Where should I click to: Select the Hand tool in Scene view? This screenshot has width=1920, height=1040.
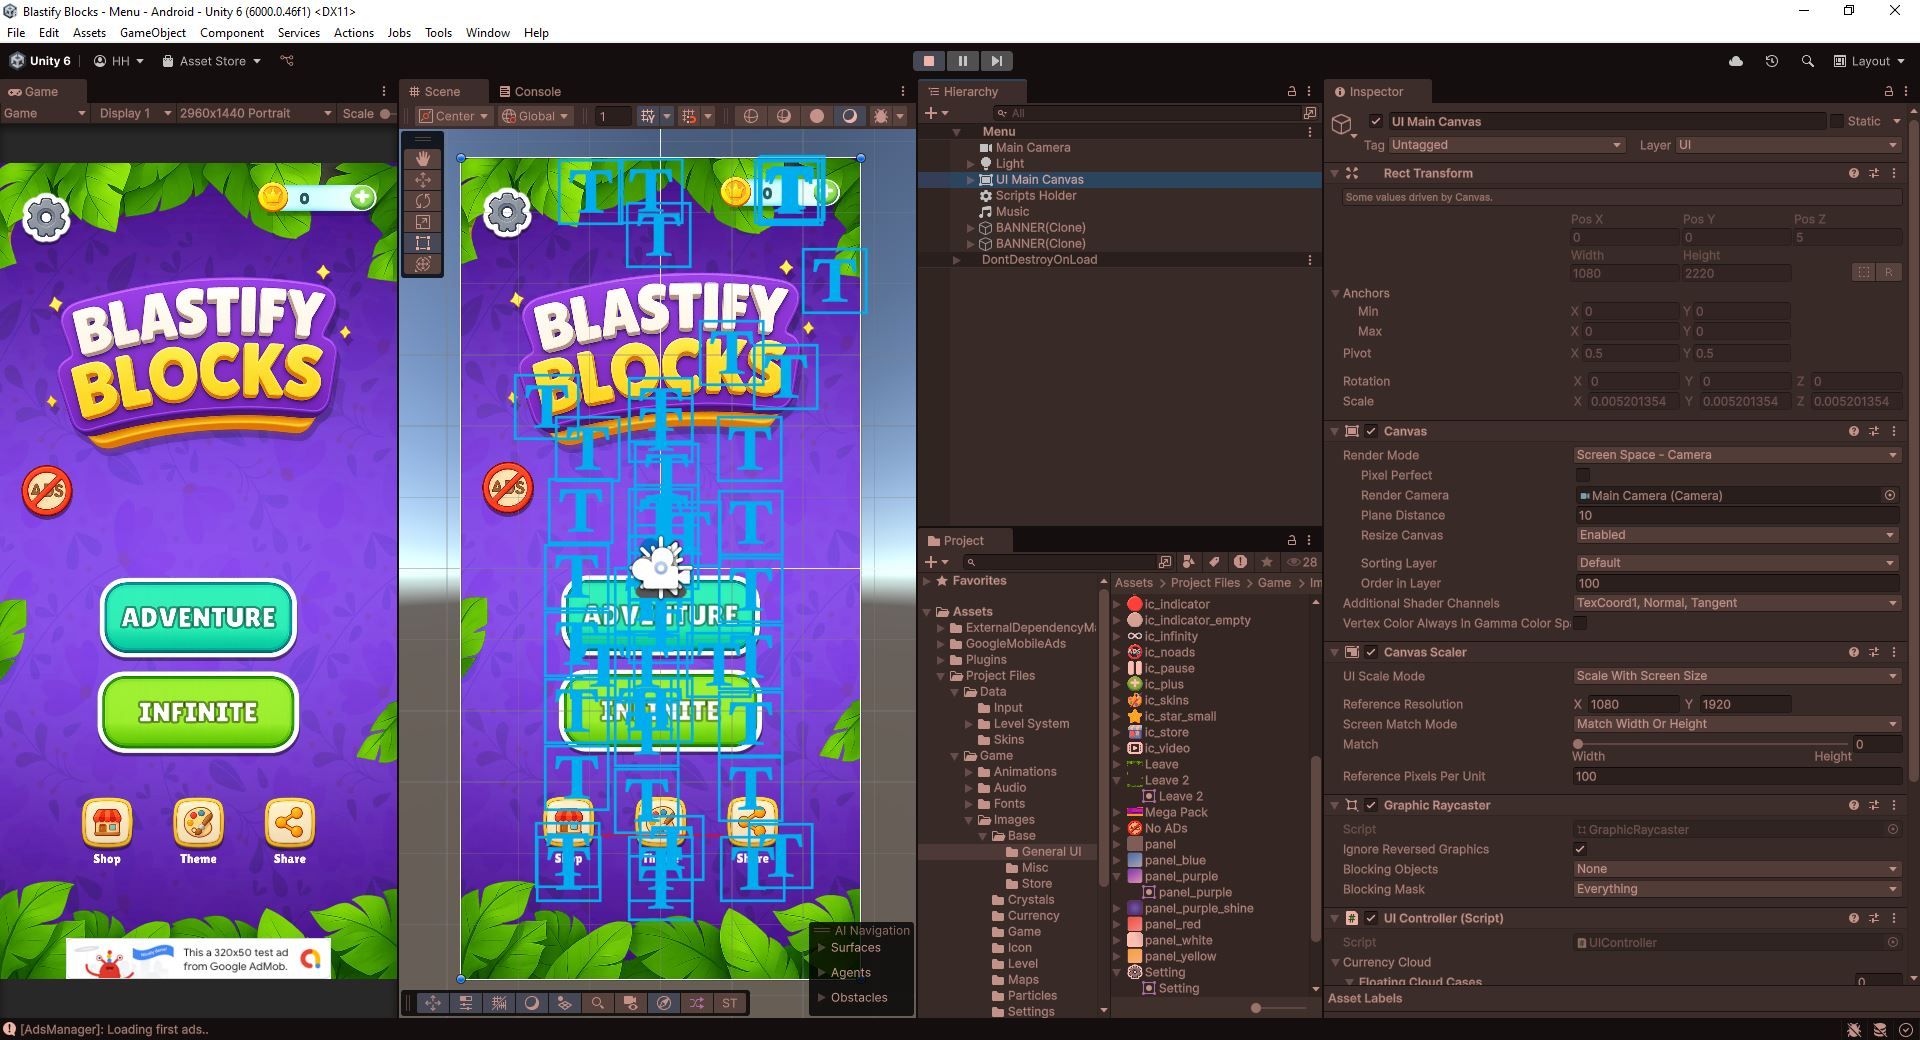point(423,159)
